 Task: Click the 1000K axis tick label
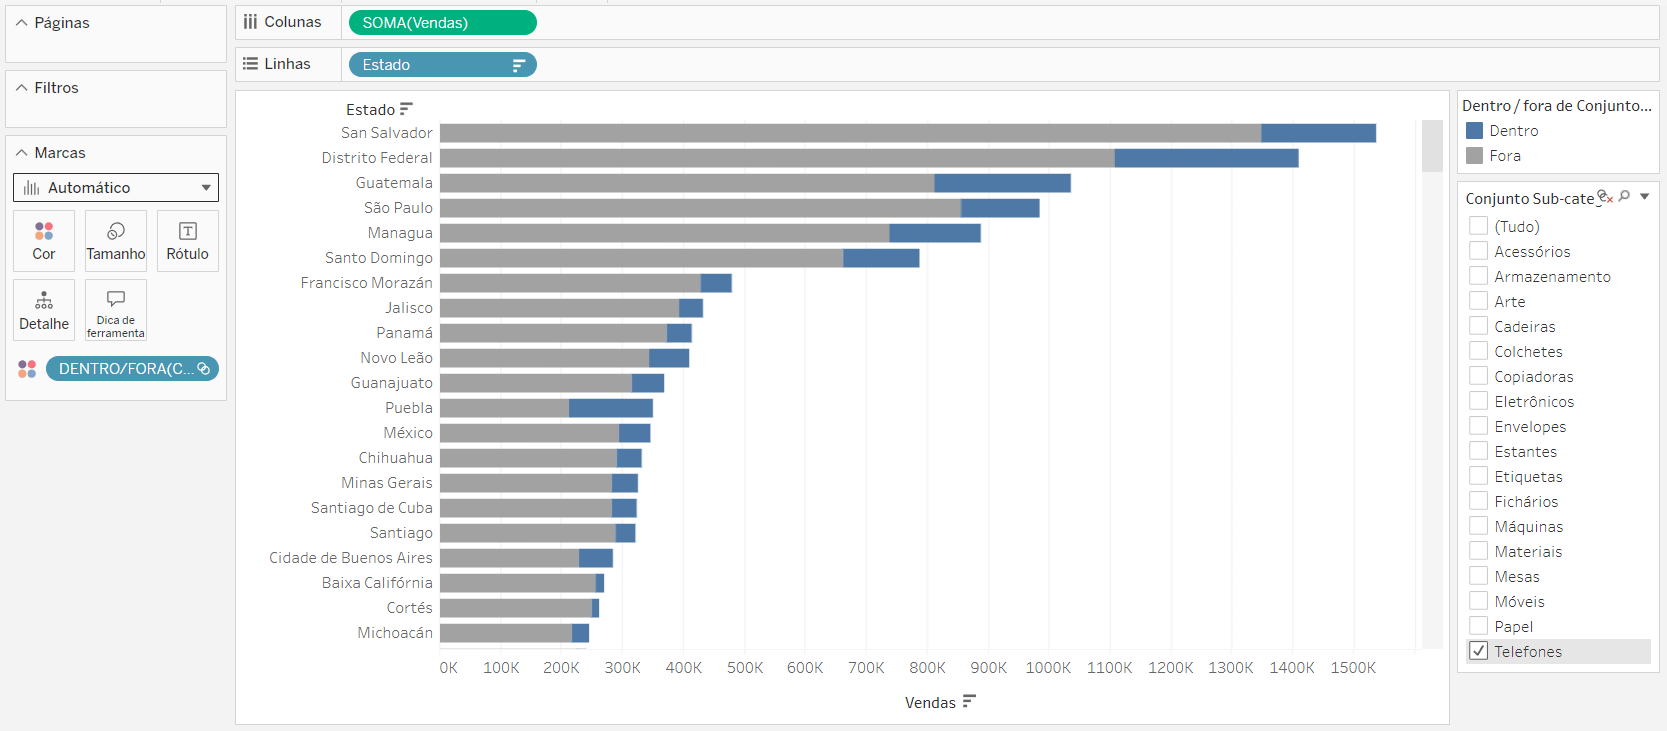(1048, 668)
